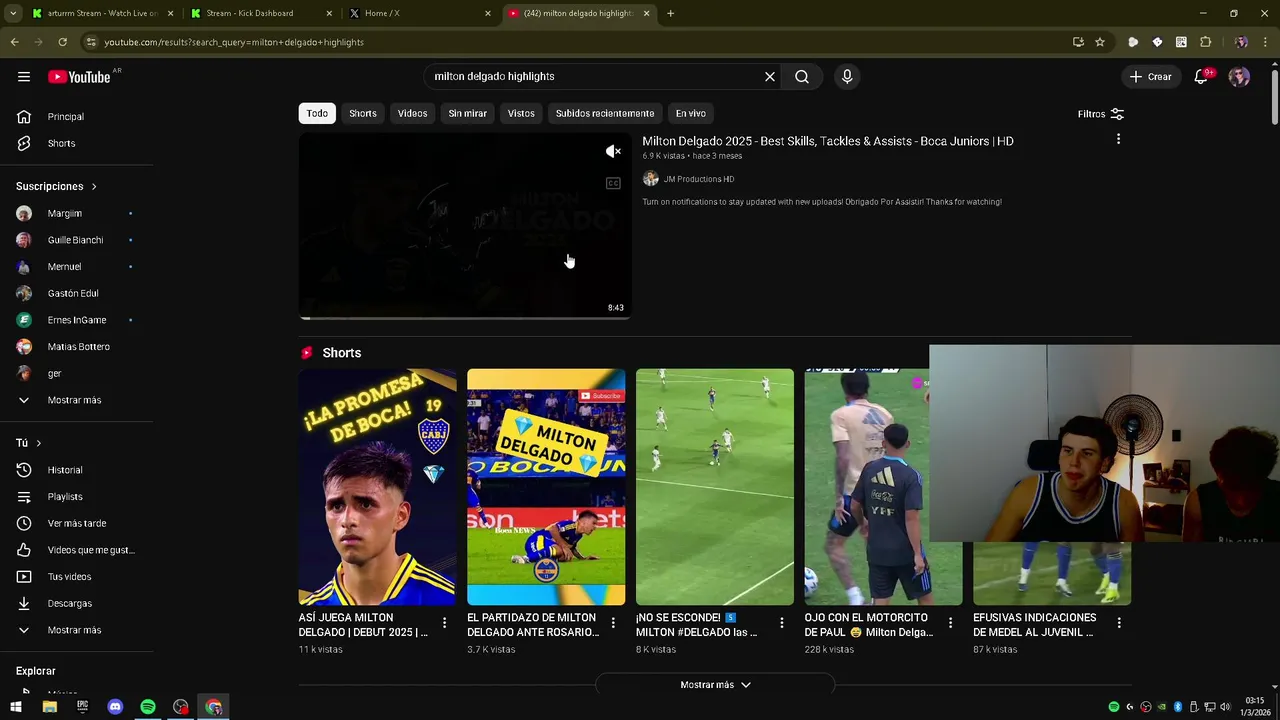Image resolution: width=1280 pixels, height=720 pixels.
Task: Reload the page in Chrome
Action: pyautogui.click(x=62, y=42)
